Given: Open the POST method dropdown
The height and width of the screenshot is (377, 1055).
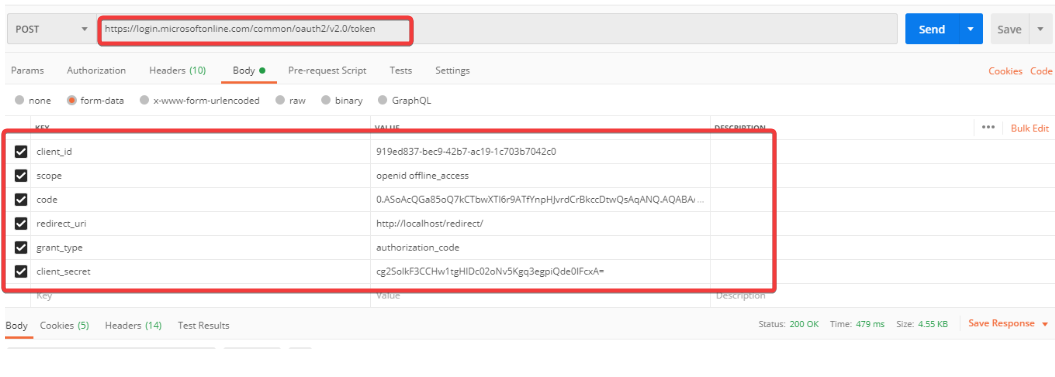Looking at the screenshot, I should [x=50, y=30].
